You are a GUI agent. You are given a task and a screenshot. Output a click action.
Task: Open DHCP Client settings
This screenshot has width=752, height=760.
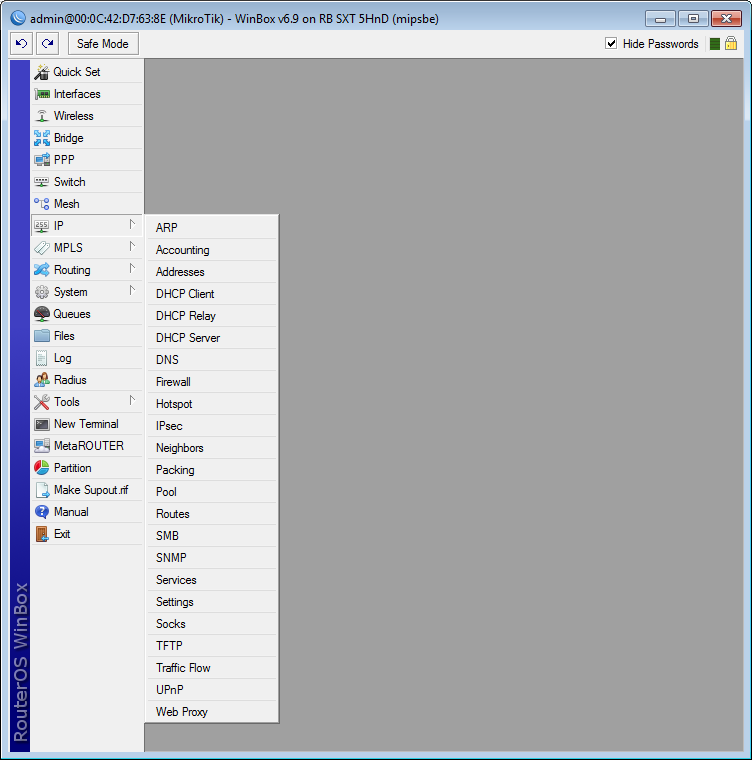coord(212,294)
